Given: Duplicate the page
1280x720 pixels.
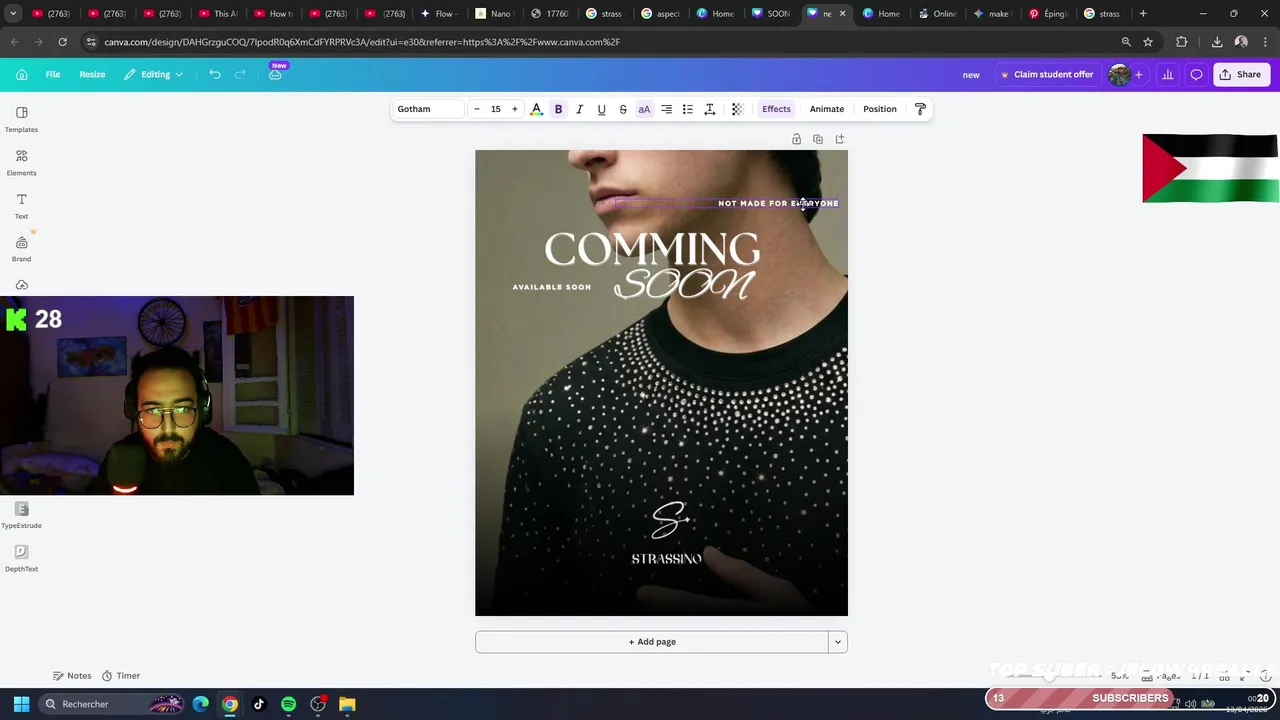Looking at the screenshot, I should tap(818, 139).
